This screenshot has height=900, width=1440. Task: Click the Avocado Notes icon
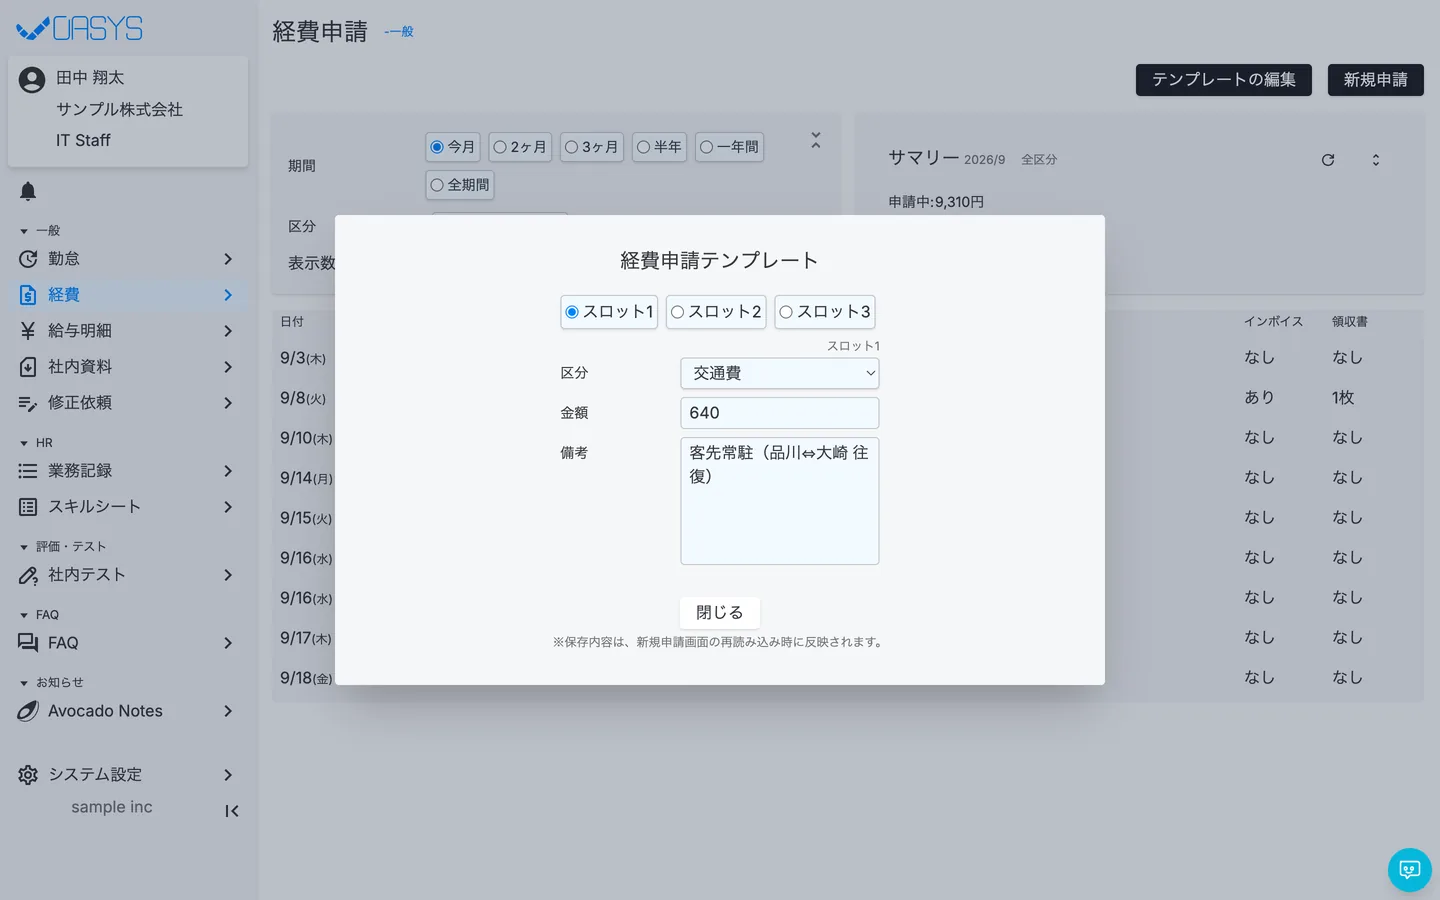click(28, 711)
